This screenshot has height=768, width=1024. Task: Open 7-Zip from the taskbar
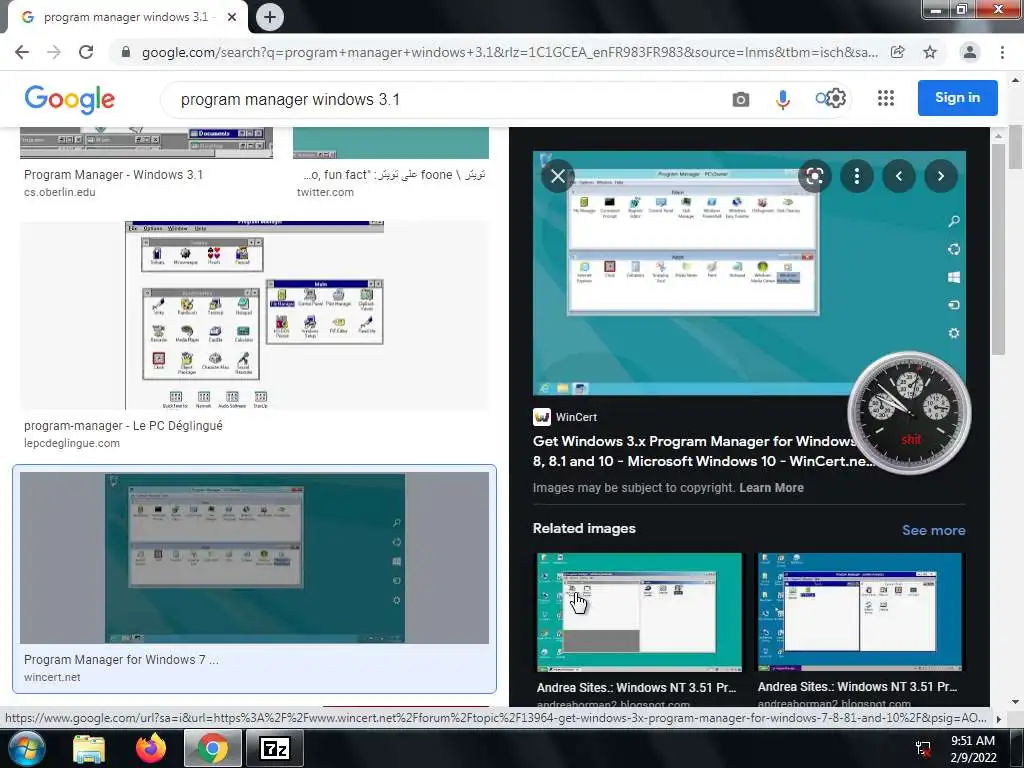[275, 748]
